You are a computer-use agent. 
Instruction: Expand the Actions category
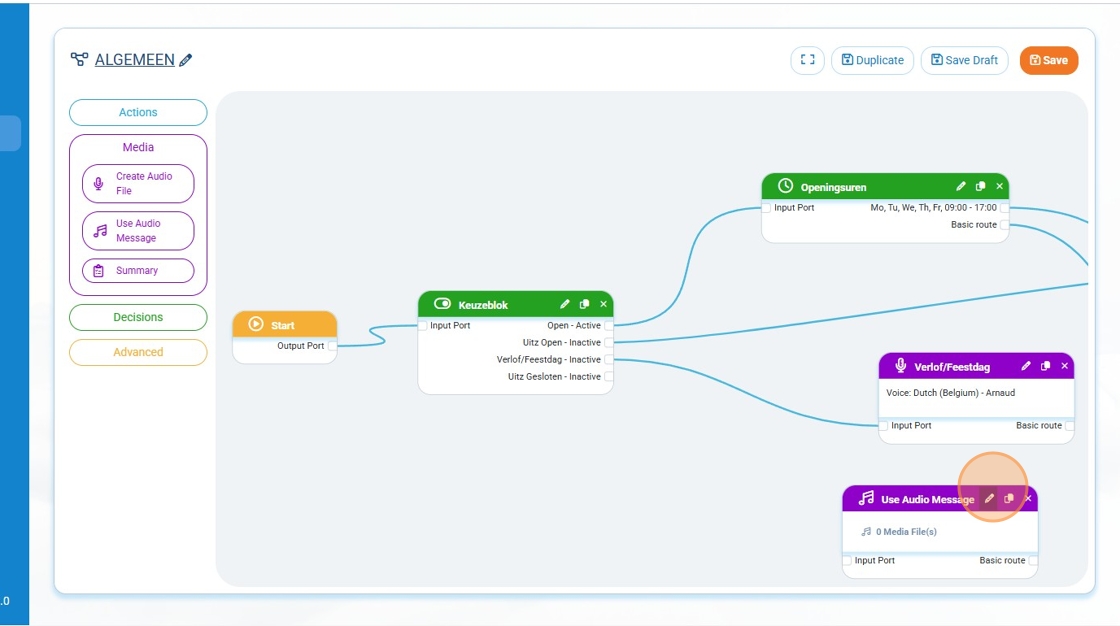click(138, 112)
